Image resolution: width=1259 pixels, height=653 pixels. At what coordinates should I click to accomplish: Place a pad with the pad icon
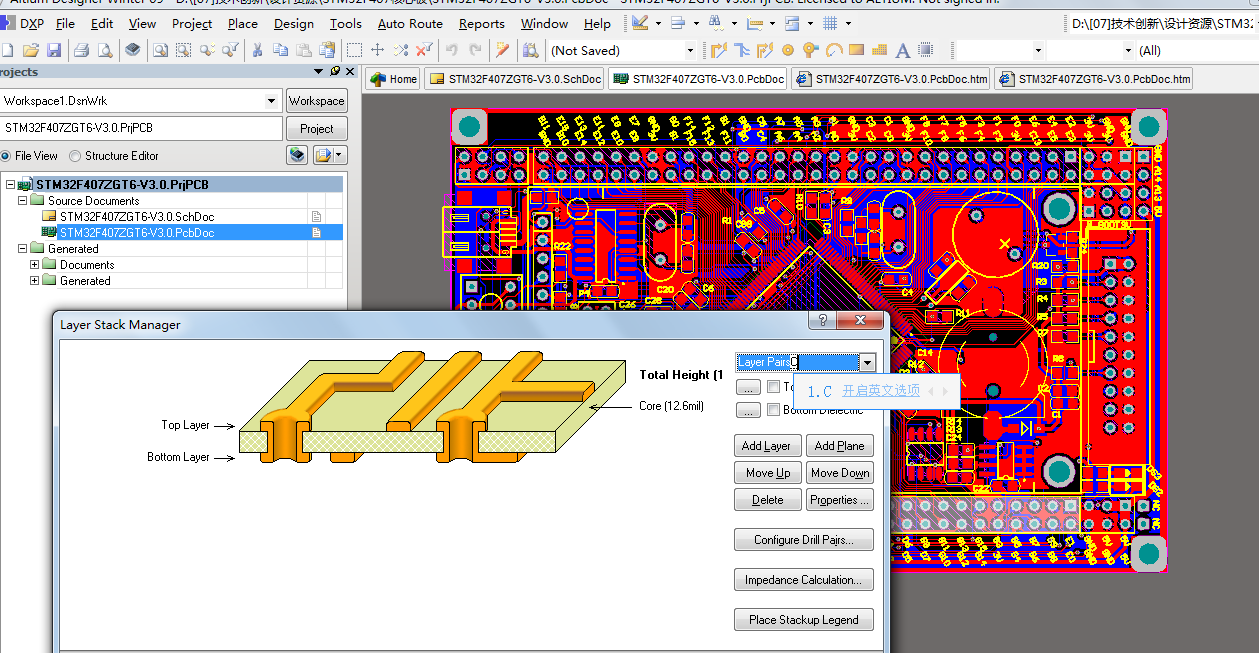(x=788, y=50)
